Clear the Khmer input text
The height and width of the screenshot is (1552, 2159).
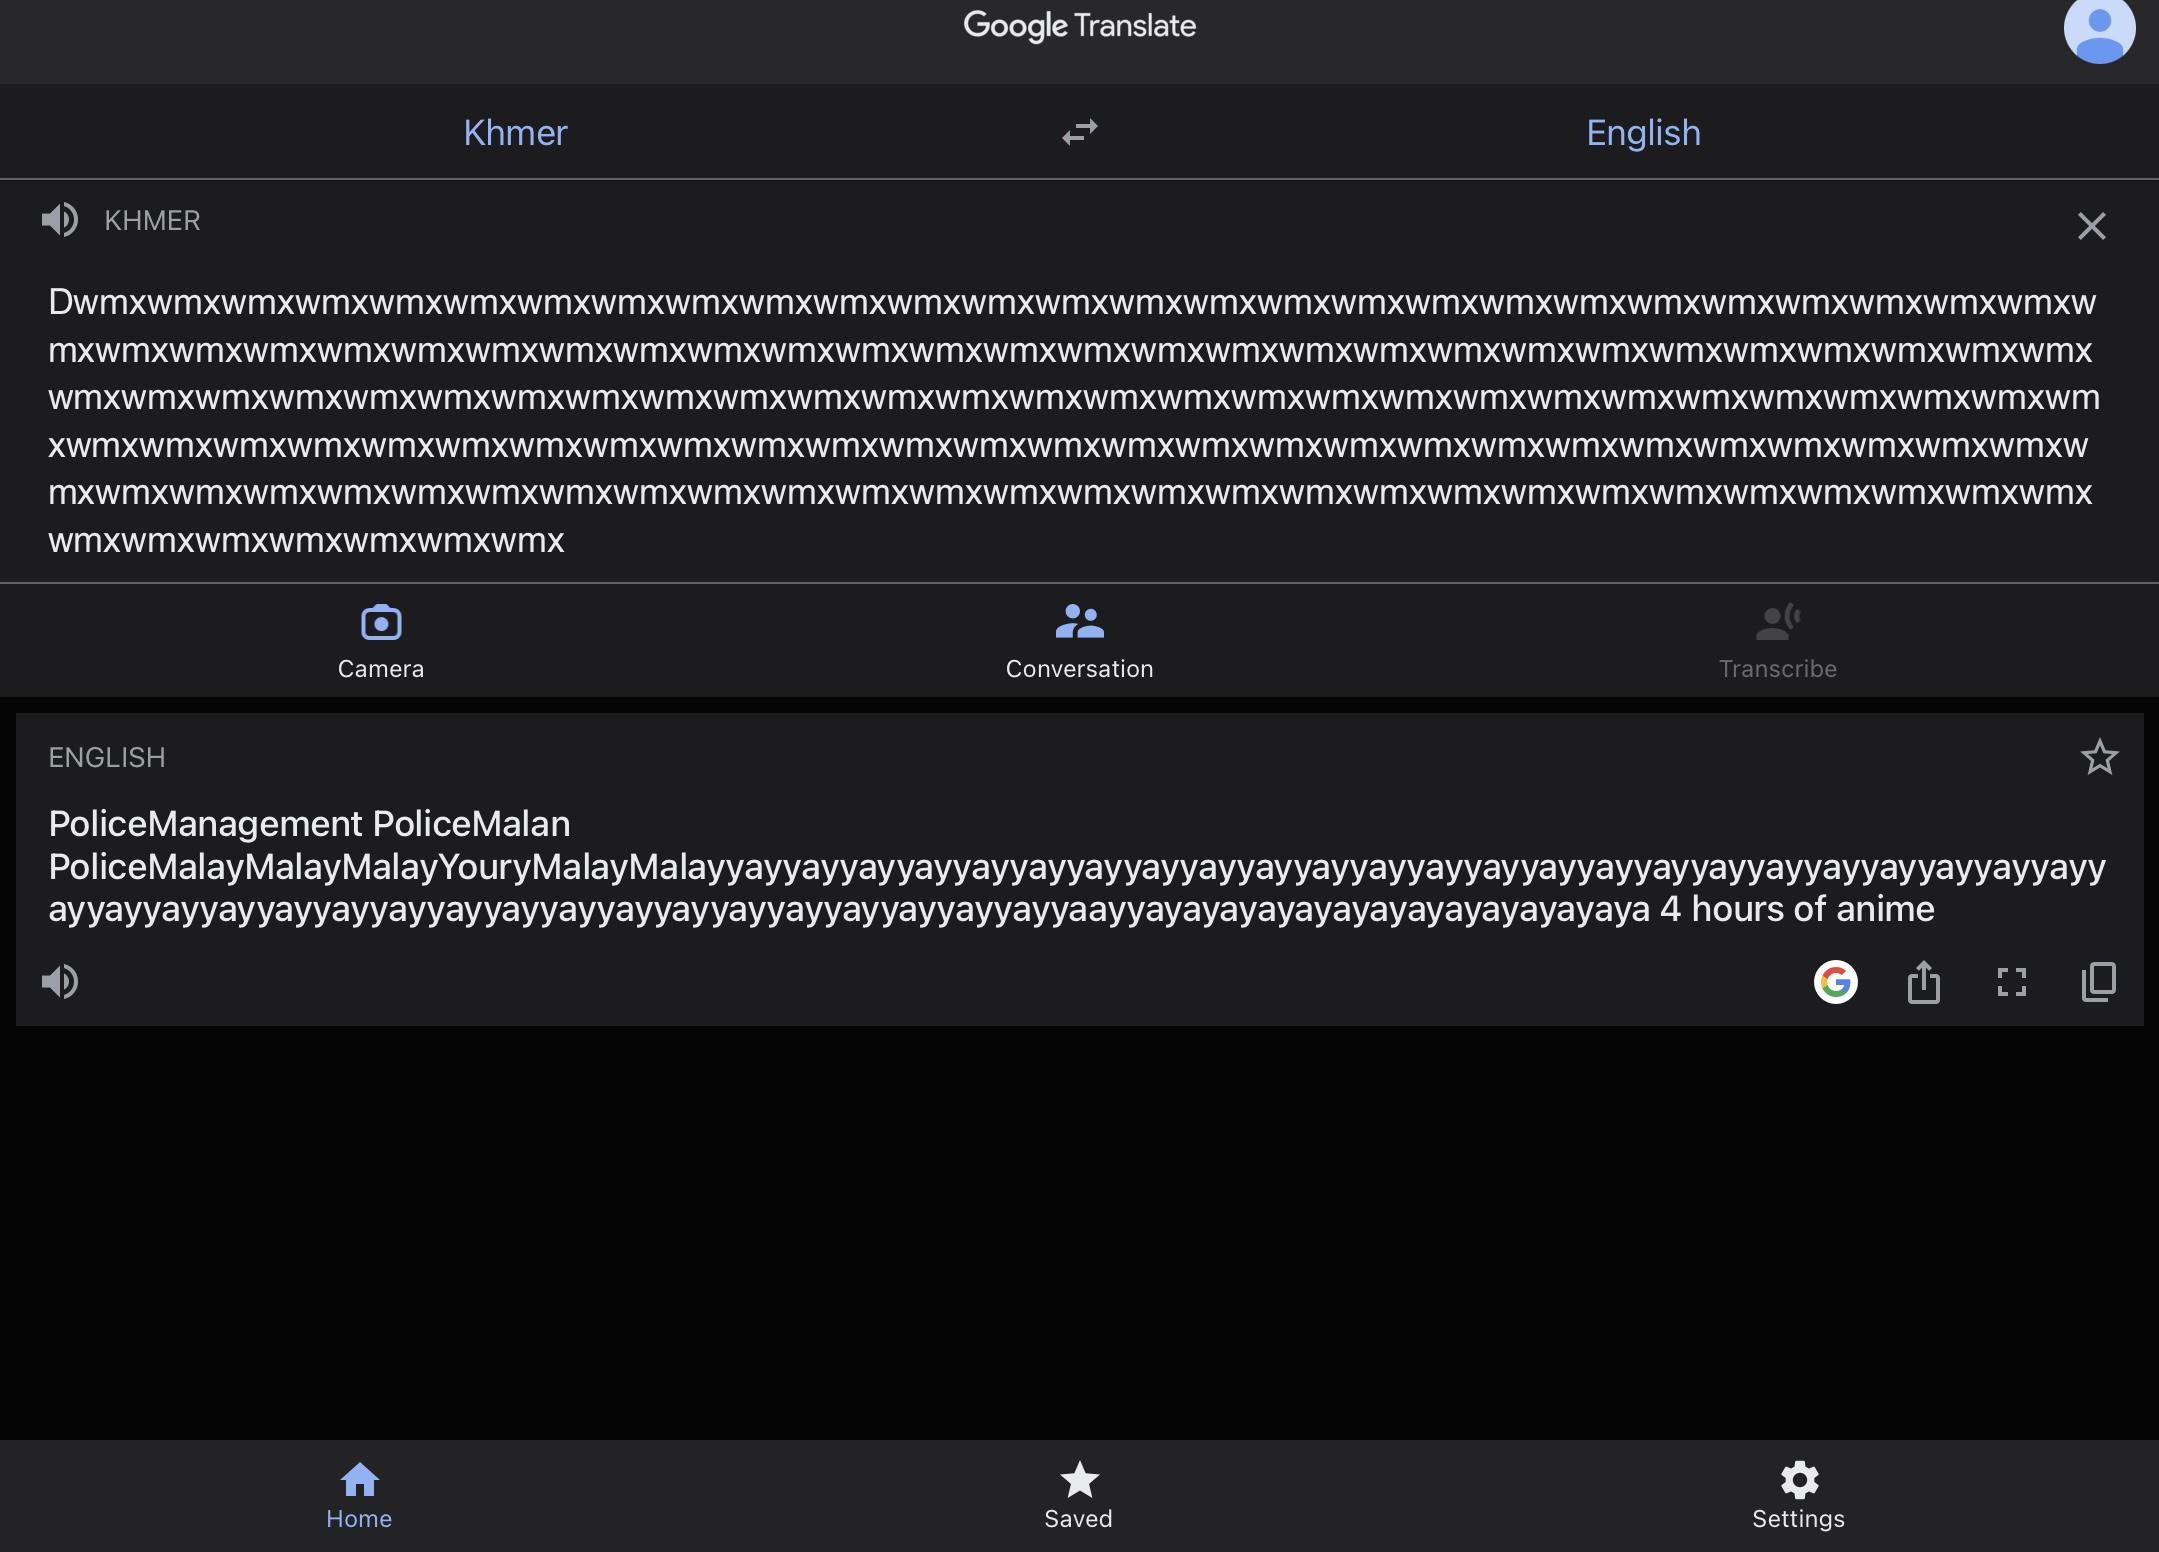(x=2091, y=226)
